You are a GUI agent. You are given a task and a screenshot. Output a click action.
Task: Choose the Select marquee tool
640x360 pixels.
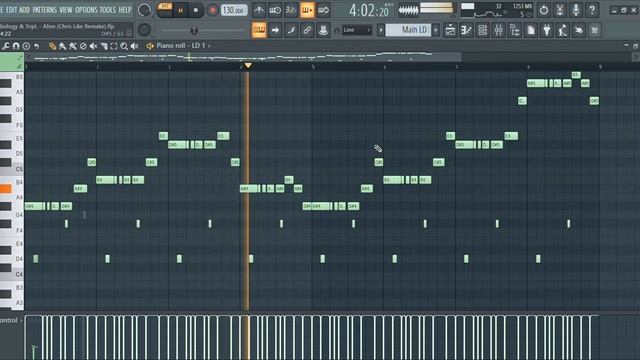[114, 46]
